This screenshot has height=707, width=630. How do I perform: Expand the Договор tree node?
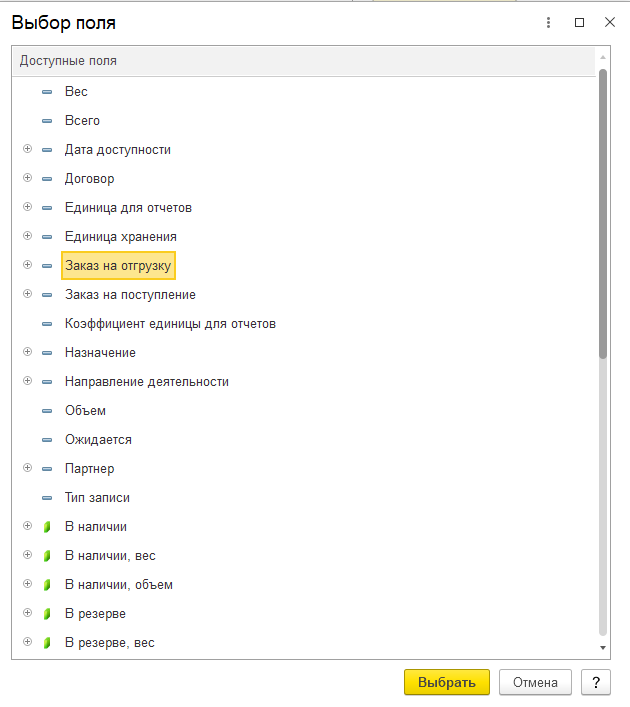click(28, 178)
